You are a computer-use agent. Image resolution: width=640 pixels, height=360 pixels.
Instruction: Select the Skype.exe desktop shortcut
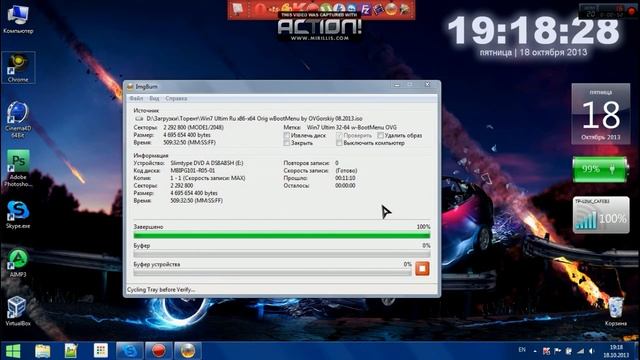18,214
